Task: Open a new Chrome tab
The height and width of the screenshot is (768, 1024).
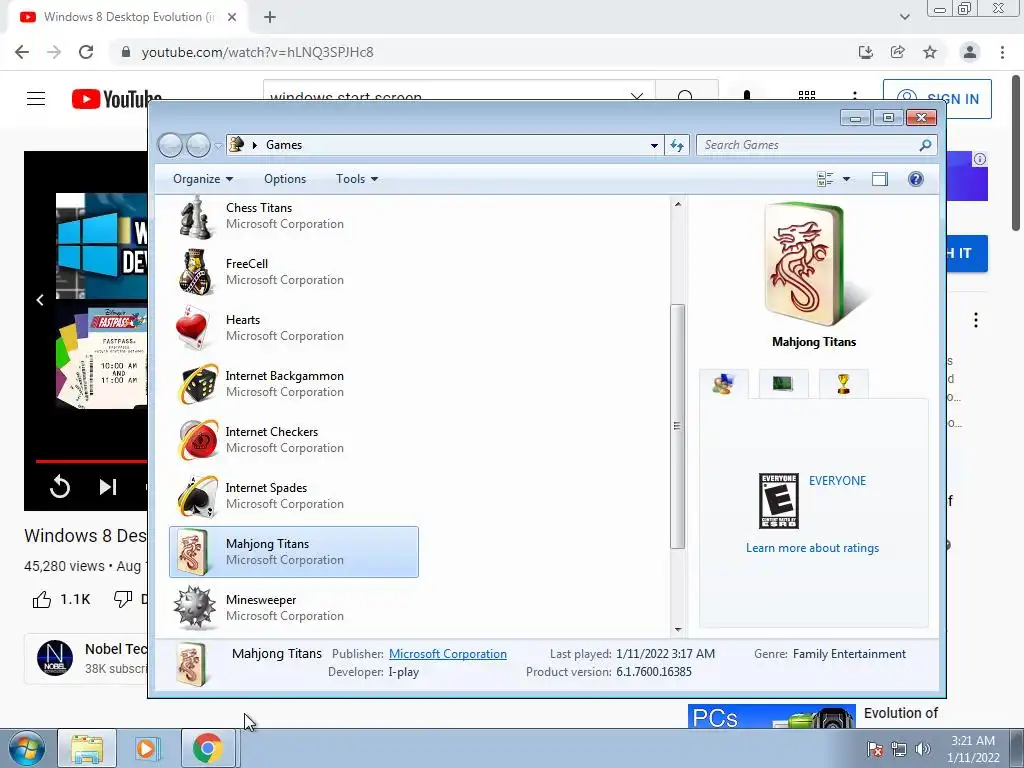Action: point(270,17)
